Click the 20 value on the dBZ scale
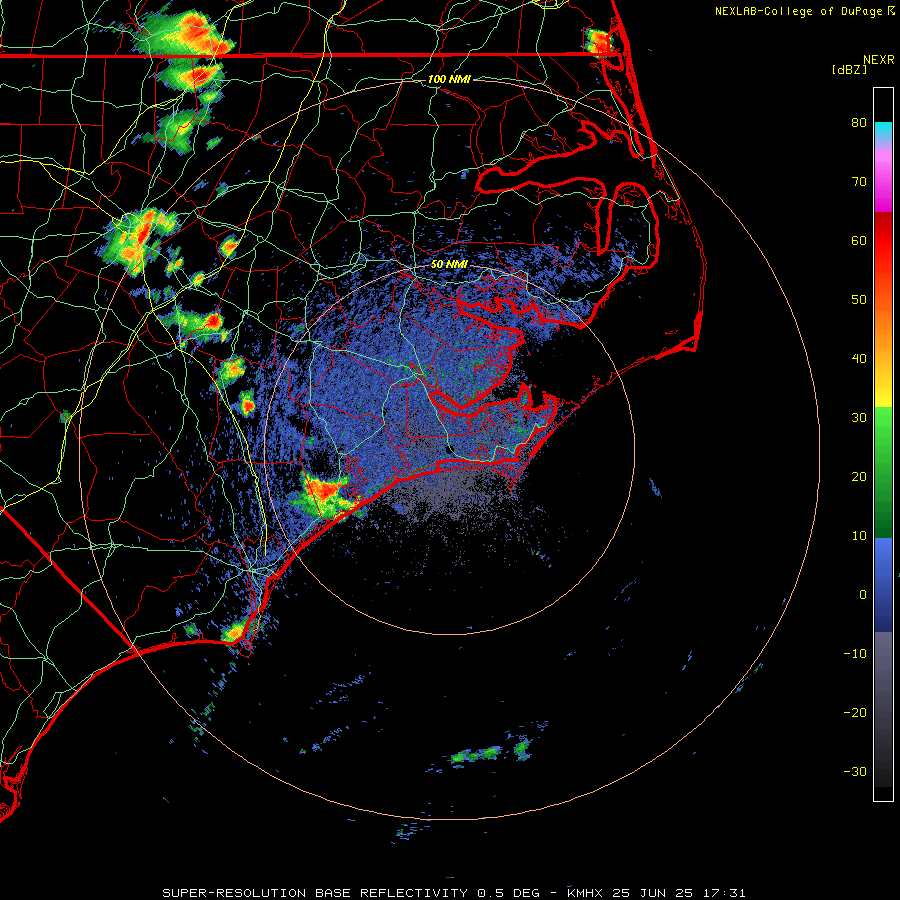Viewport: 900px width, 900px height. coord(859,476)
